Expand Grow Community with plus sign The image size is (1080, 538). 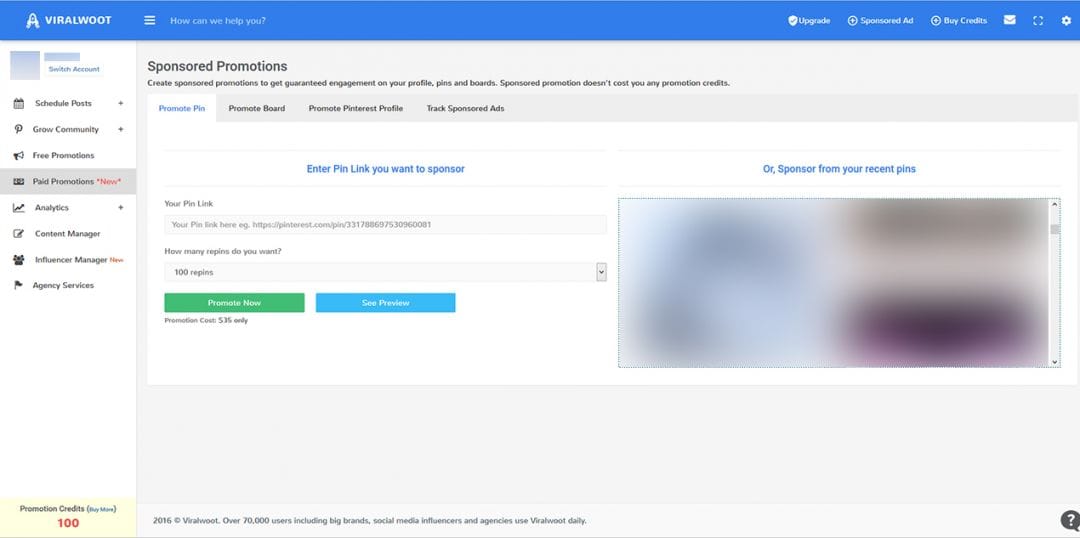tap(121, 129)
